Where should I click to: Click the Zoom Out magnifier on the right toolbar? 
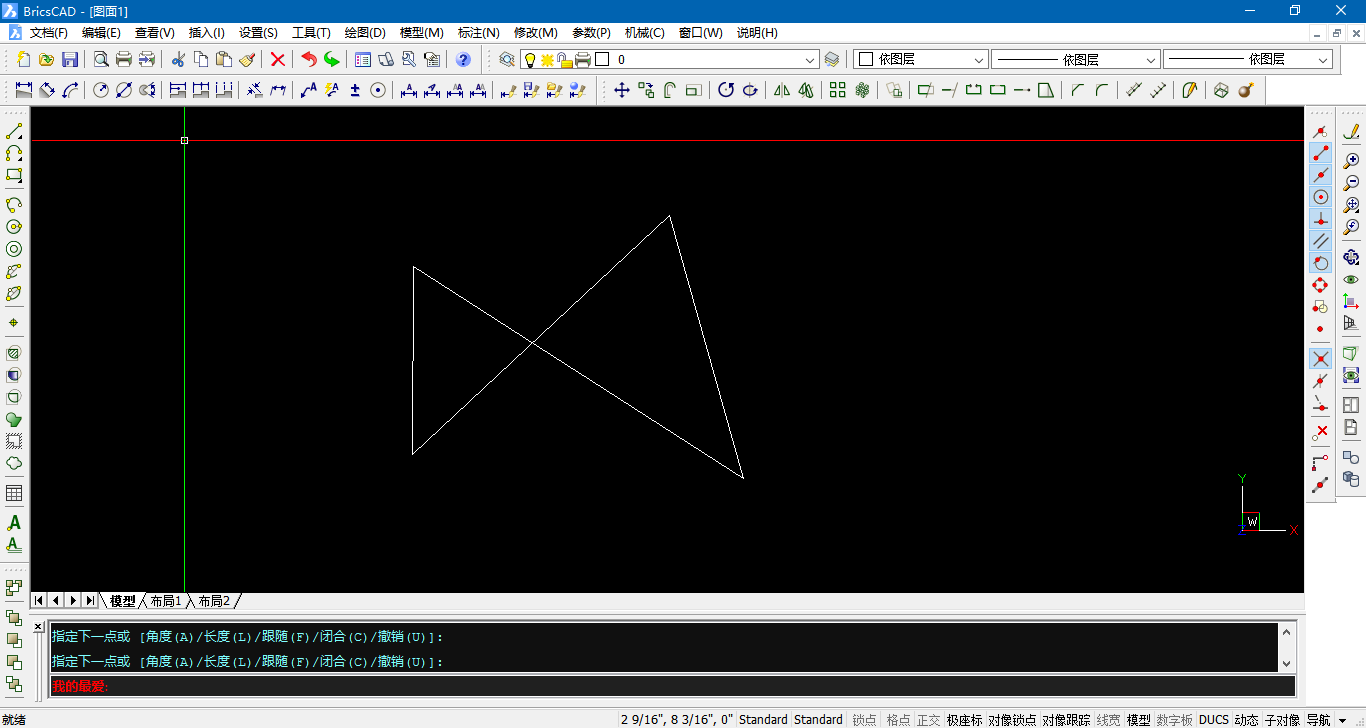[1351, 183]
